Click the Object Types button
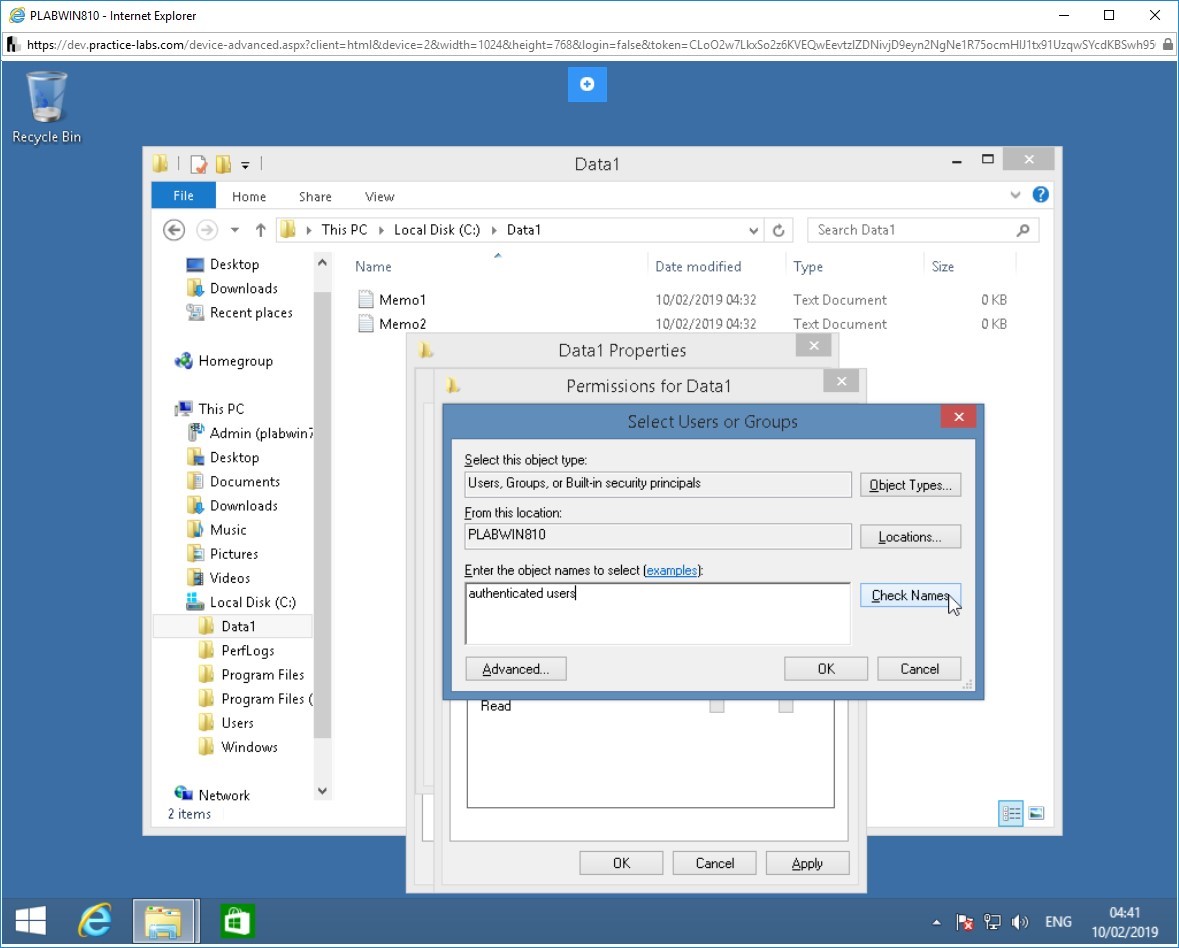Screen dimensions: 1179x948 [911, 485]
